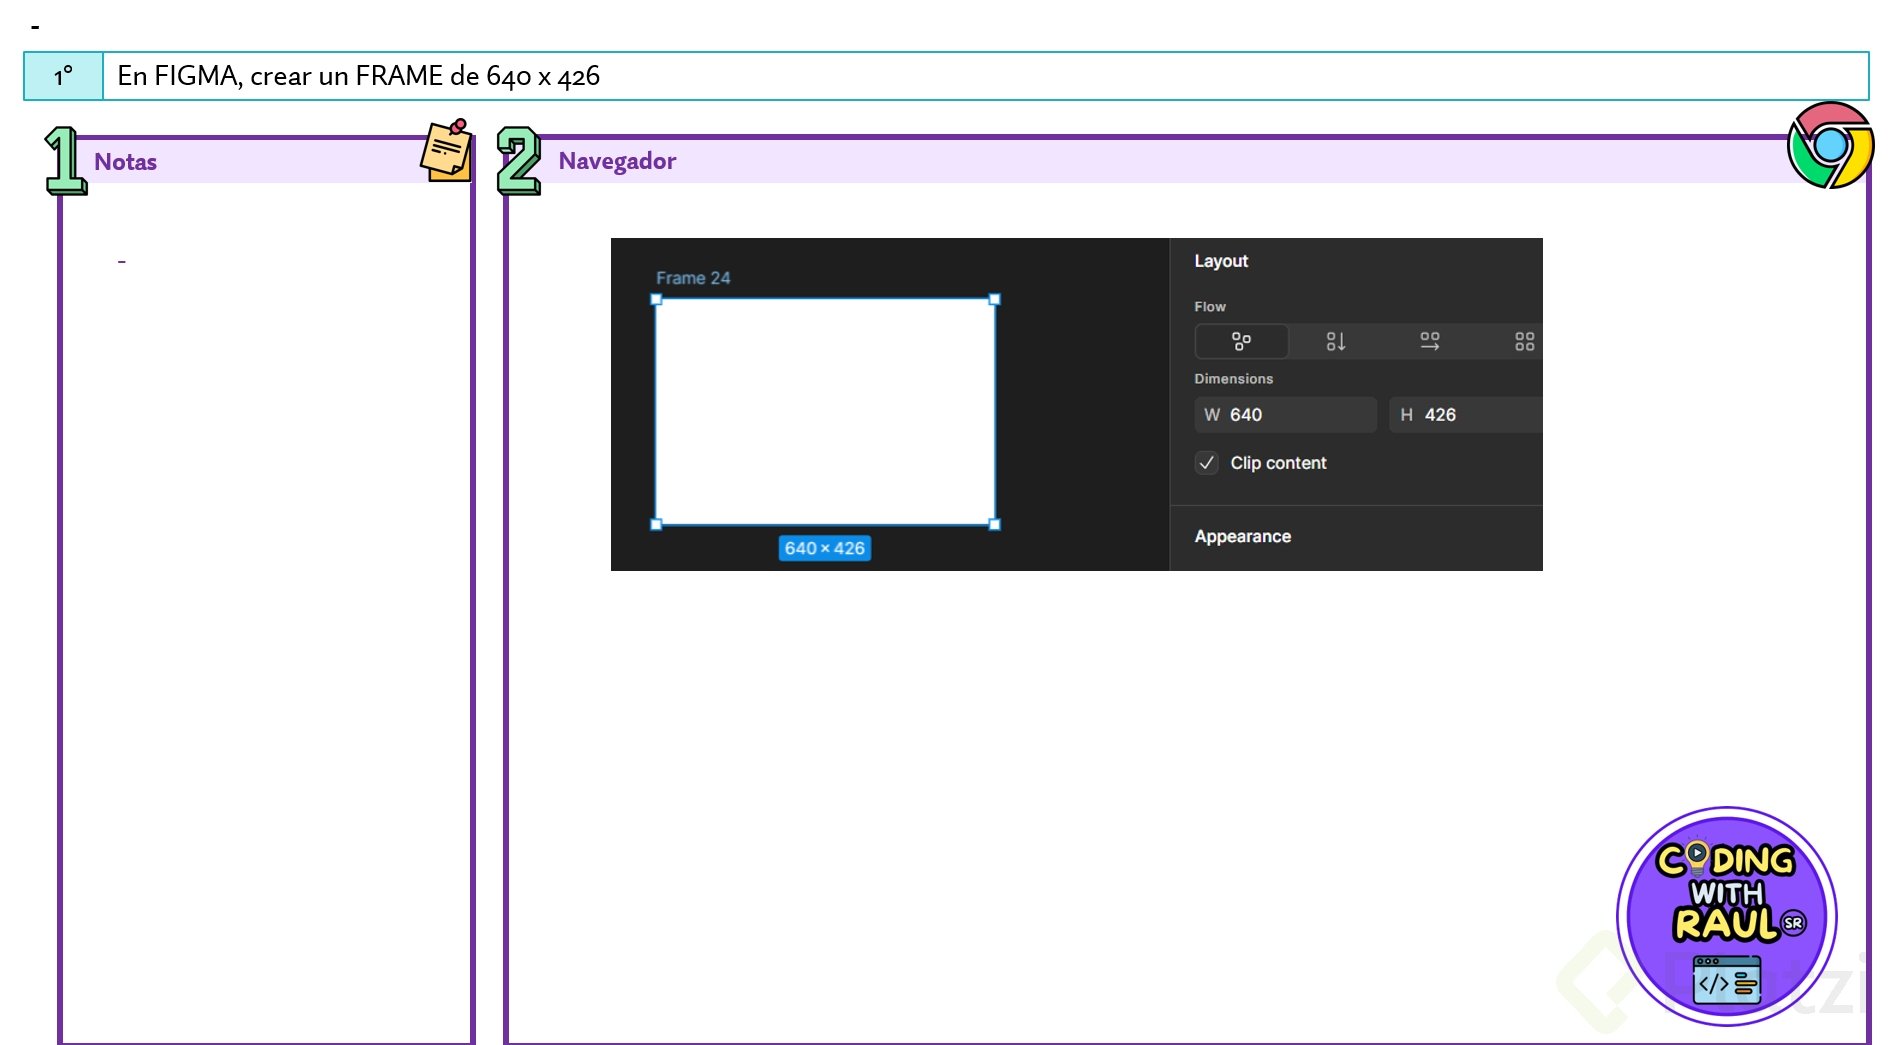Viewport: 1889px width, 1045px height.
Task: Grab the frame's top-right corner handle
Action: (994, 300)
